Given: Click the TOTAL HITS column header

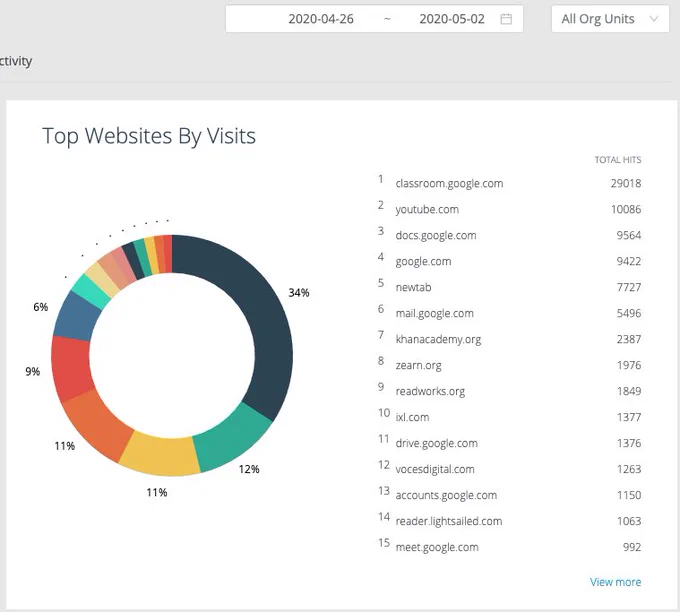Looking at the screenshot, I should tap(618, 160).
